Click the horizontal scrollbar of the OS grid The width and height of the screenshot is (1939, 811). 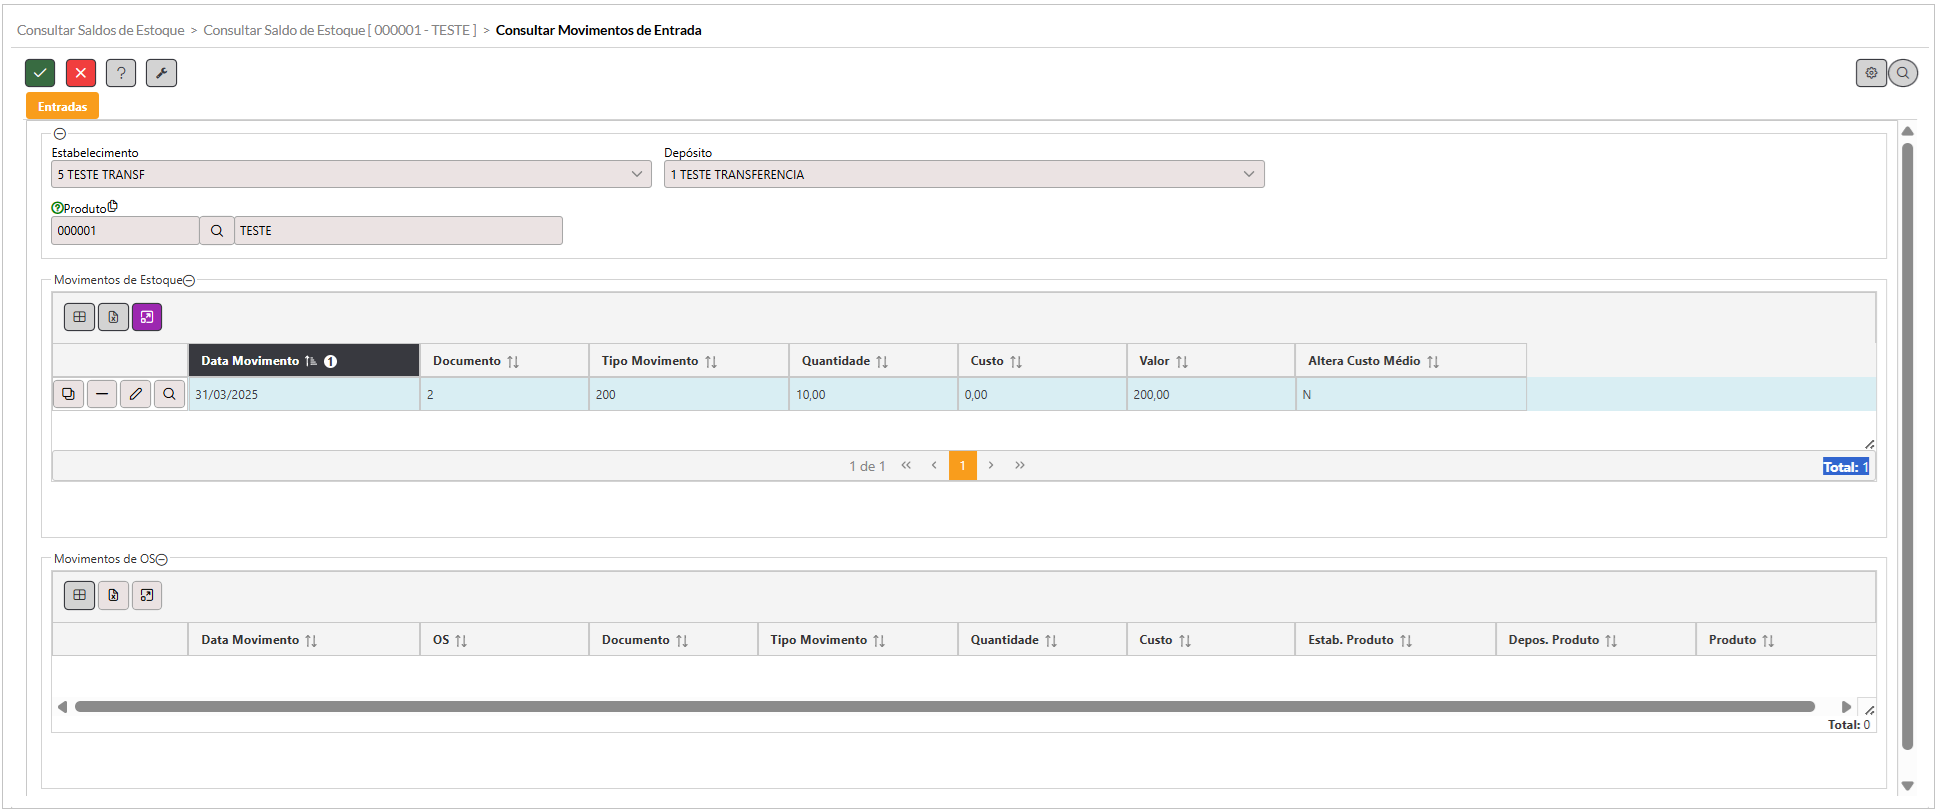click(944, 707)
